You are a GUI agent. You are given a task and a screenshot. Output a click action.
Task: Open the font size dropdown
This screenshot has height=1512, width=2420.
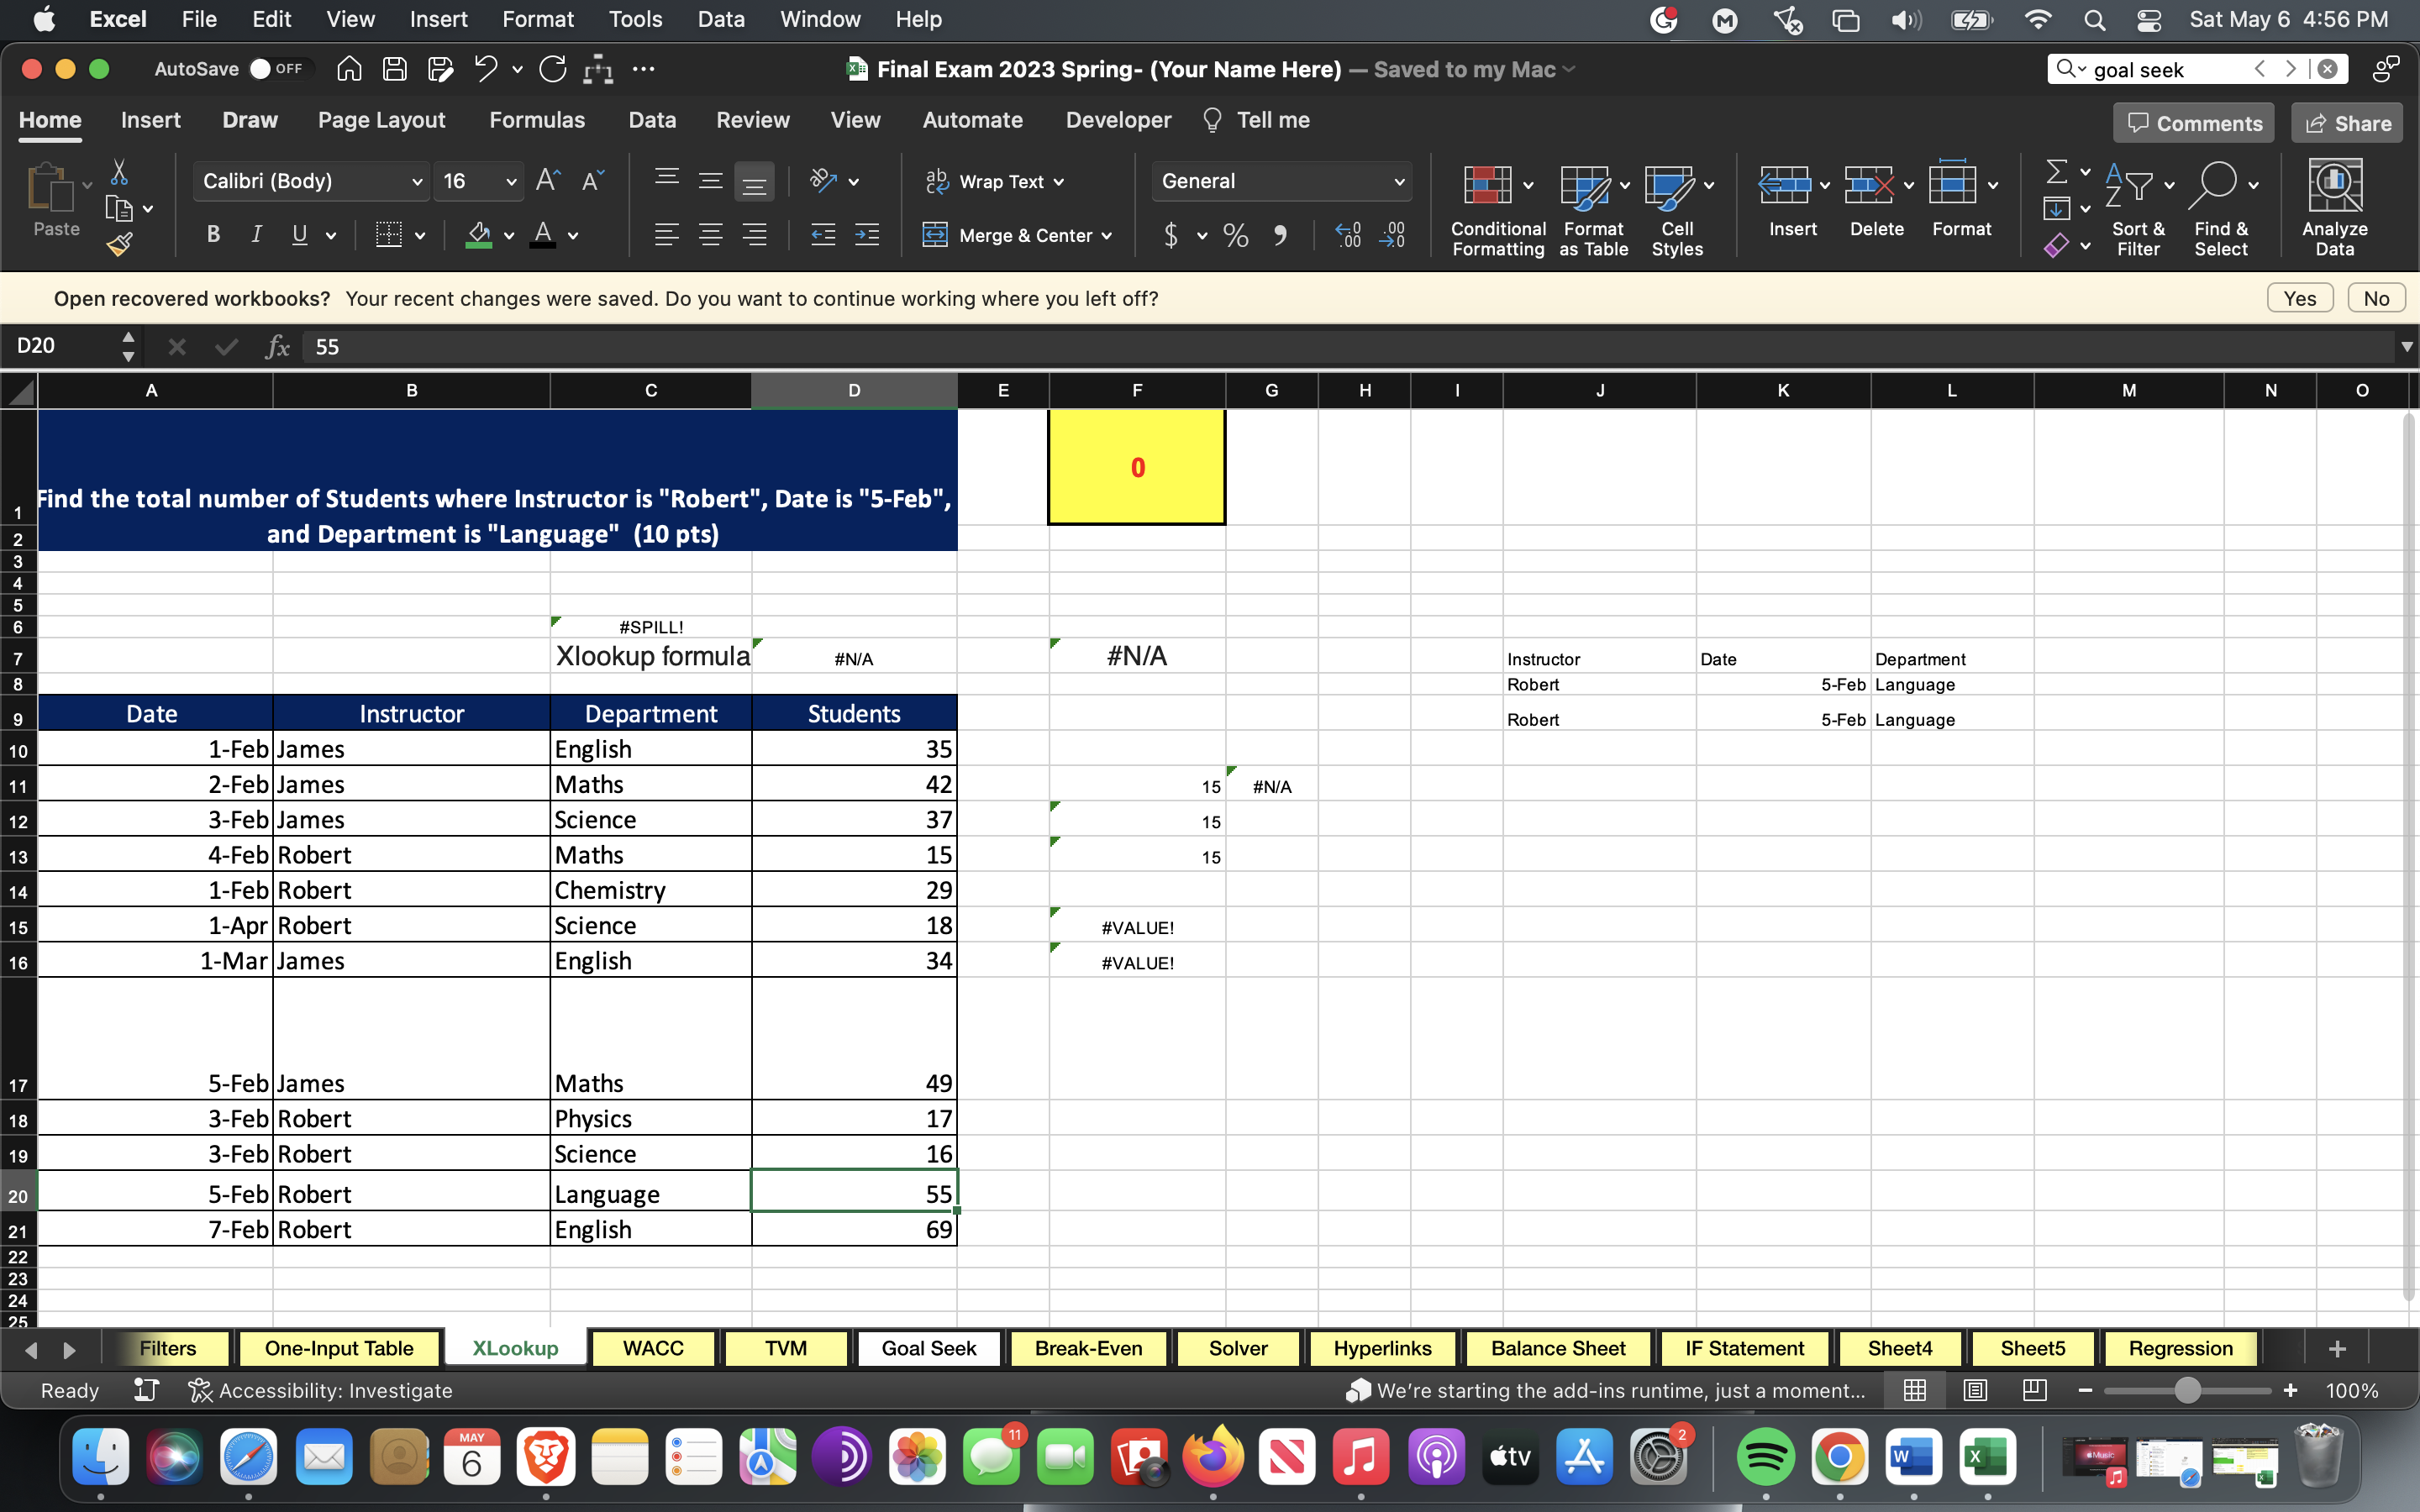tap(511, 181)
